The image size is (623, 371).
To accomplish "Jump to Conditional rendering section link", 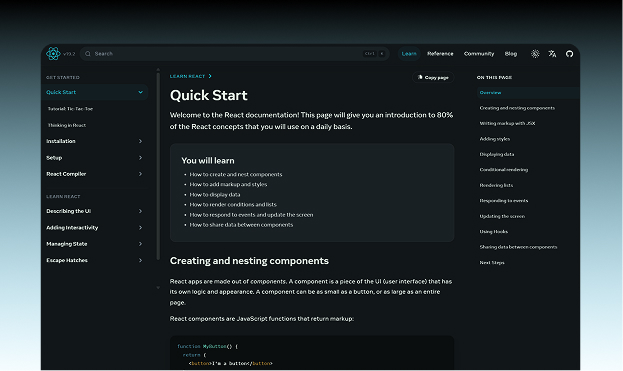I will tap(504, 170).
